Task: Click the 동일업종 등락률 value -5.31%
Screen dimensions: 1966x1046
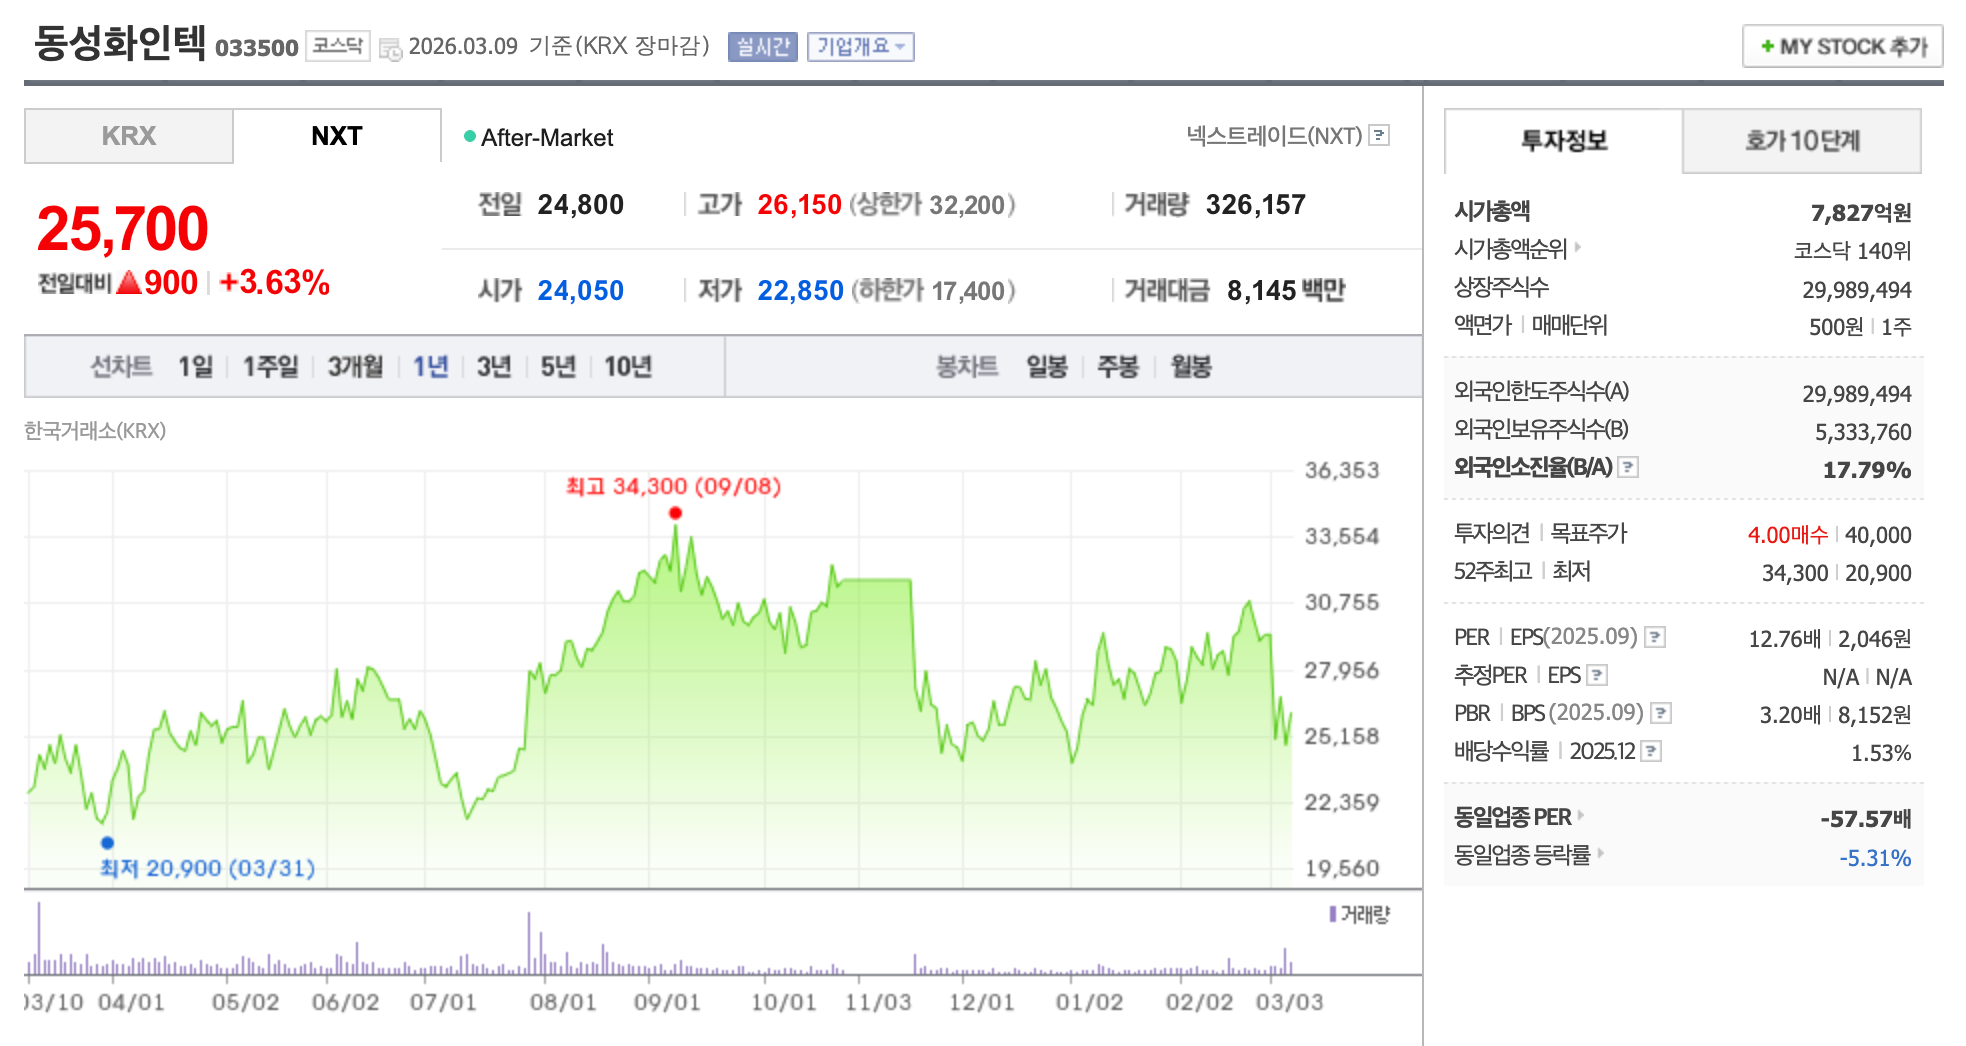Action: coord(1875,858)
